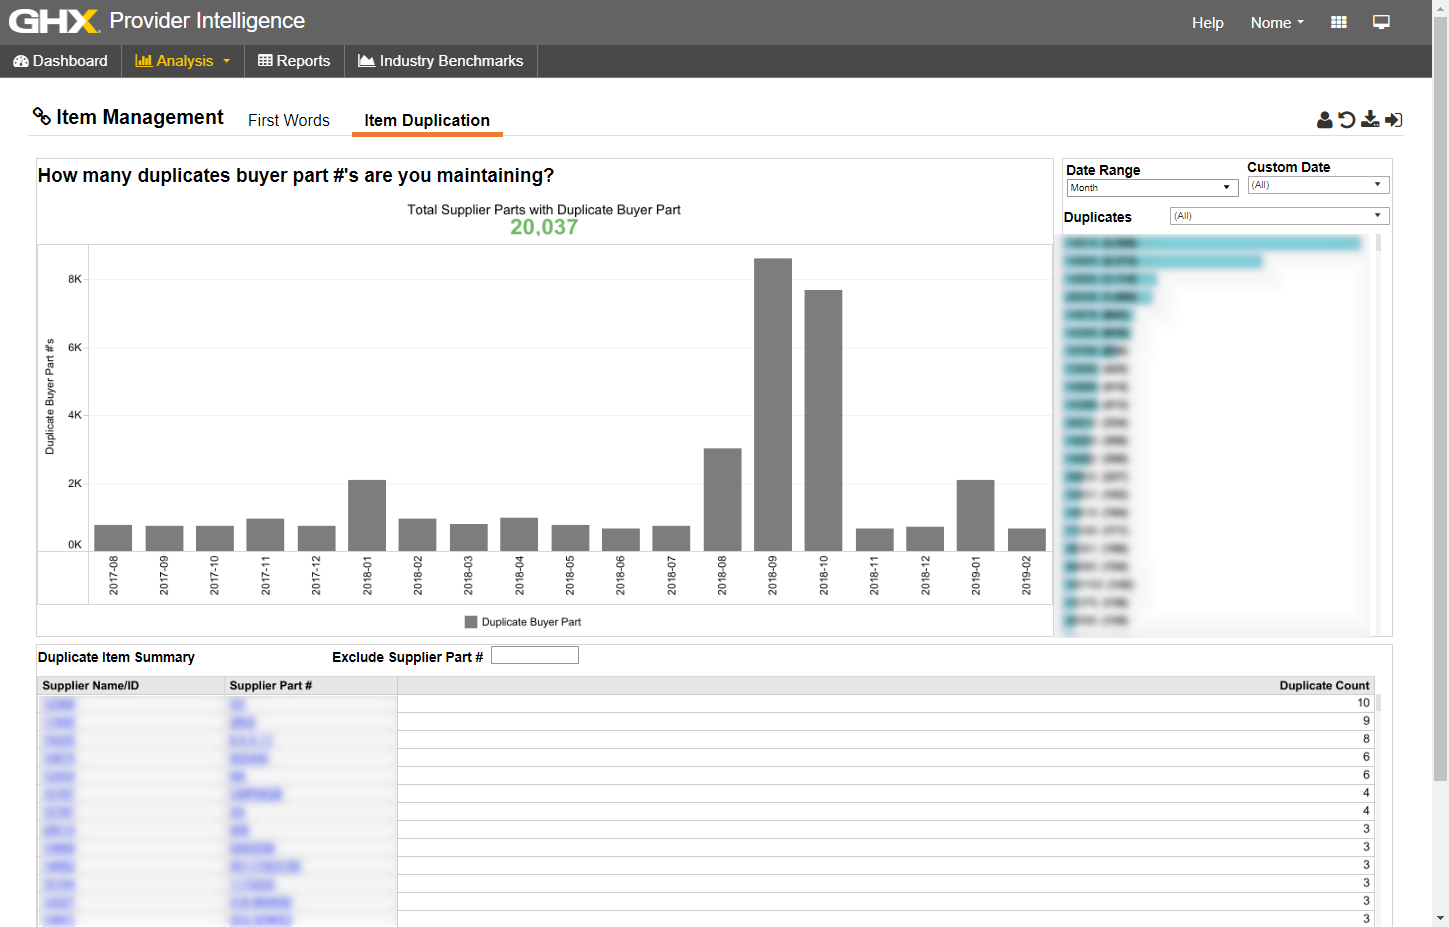Image resolution: width=1449 pixels, height=927 pixels.
Task: Open the Date Range Month dropdown
Action: (1152, 188)
